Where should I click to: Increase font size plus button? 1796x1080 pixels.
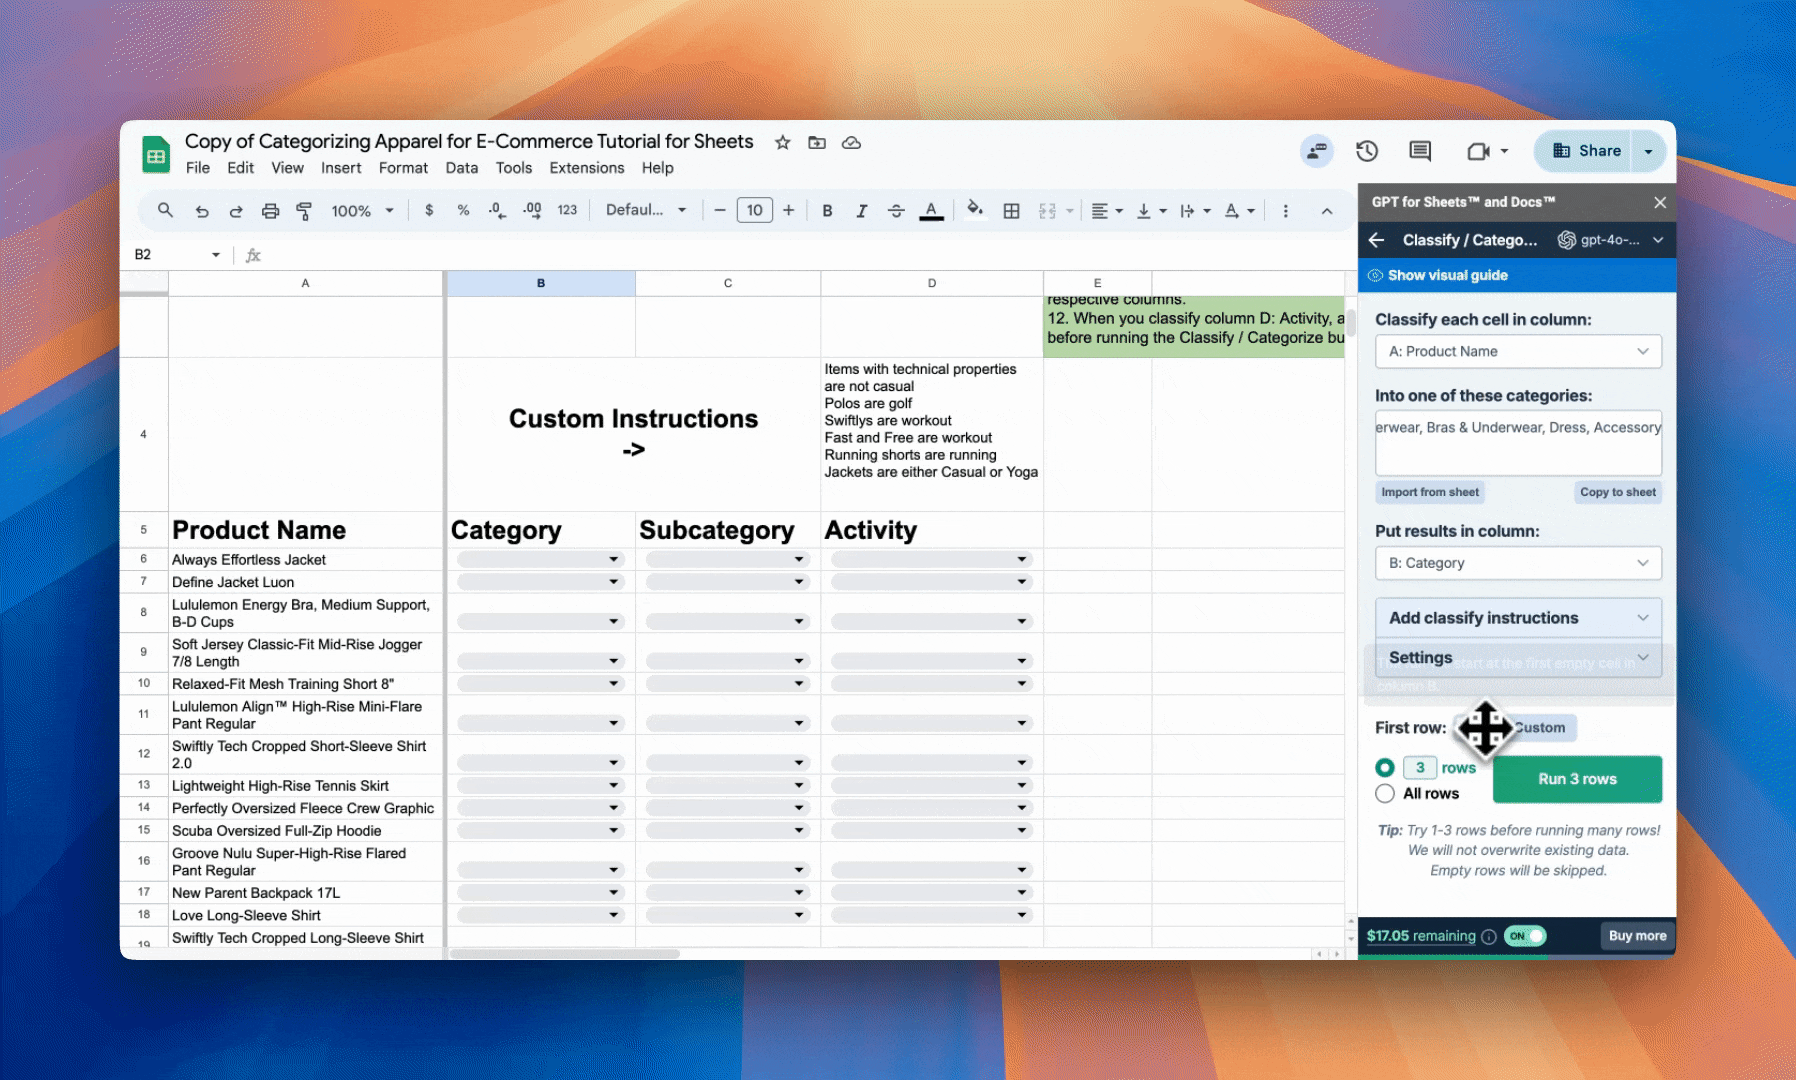[x=789, y=210]
